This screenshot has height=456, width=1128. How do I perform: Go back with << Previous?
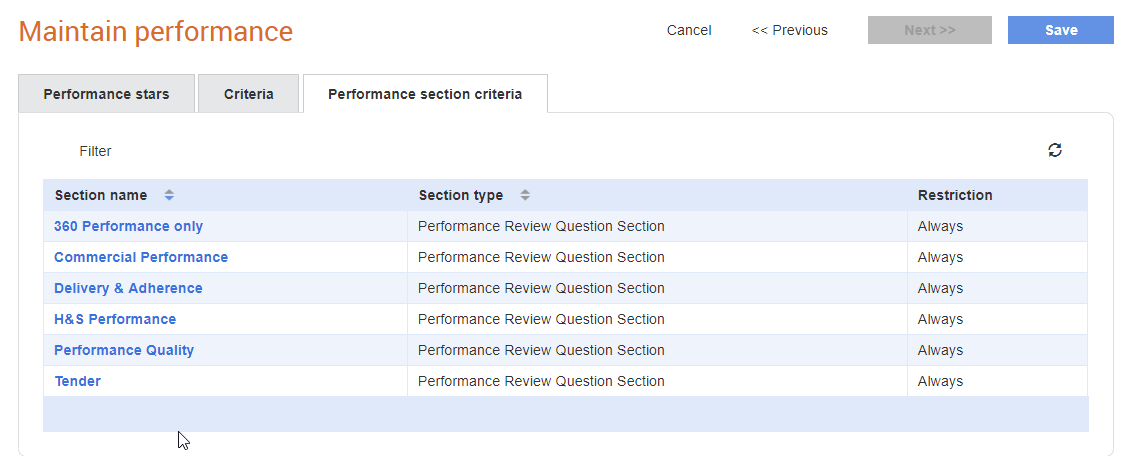(790, 30)
